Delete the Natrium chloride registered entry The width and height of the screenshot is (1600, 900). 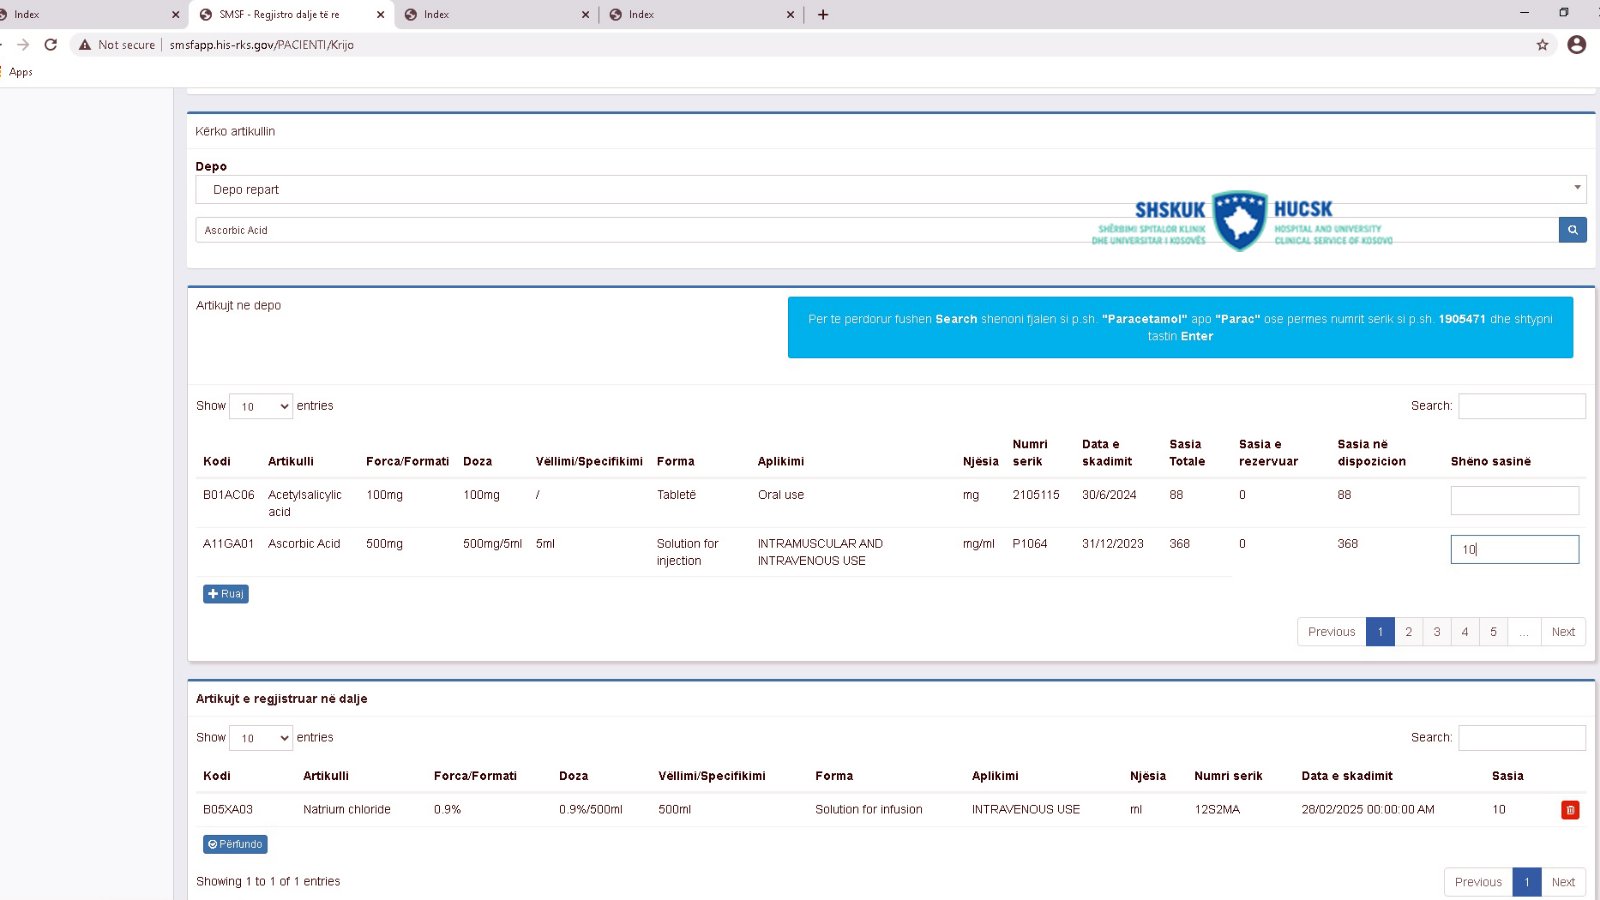(1570, 810)
